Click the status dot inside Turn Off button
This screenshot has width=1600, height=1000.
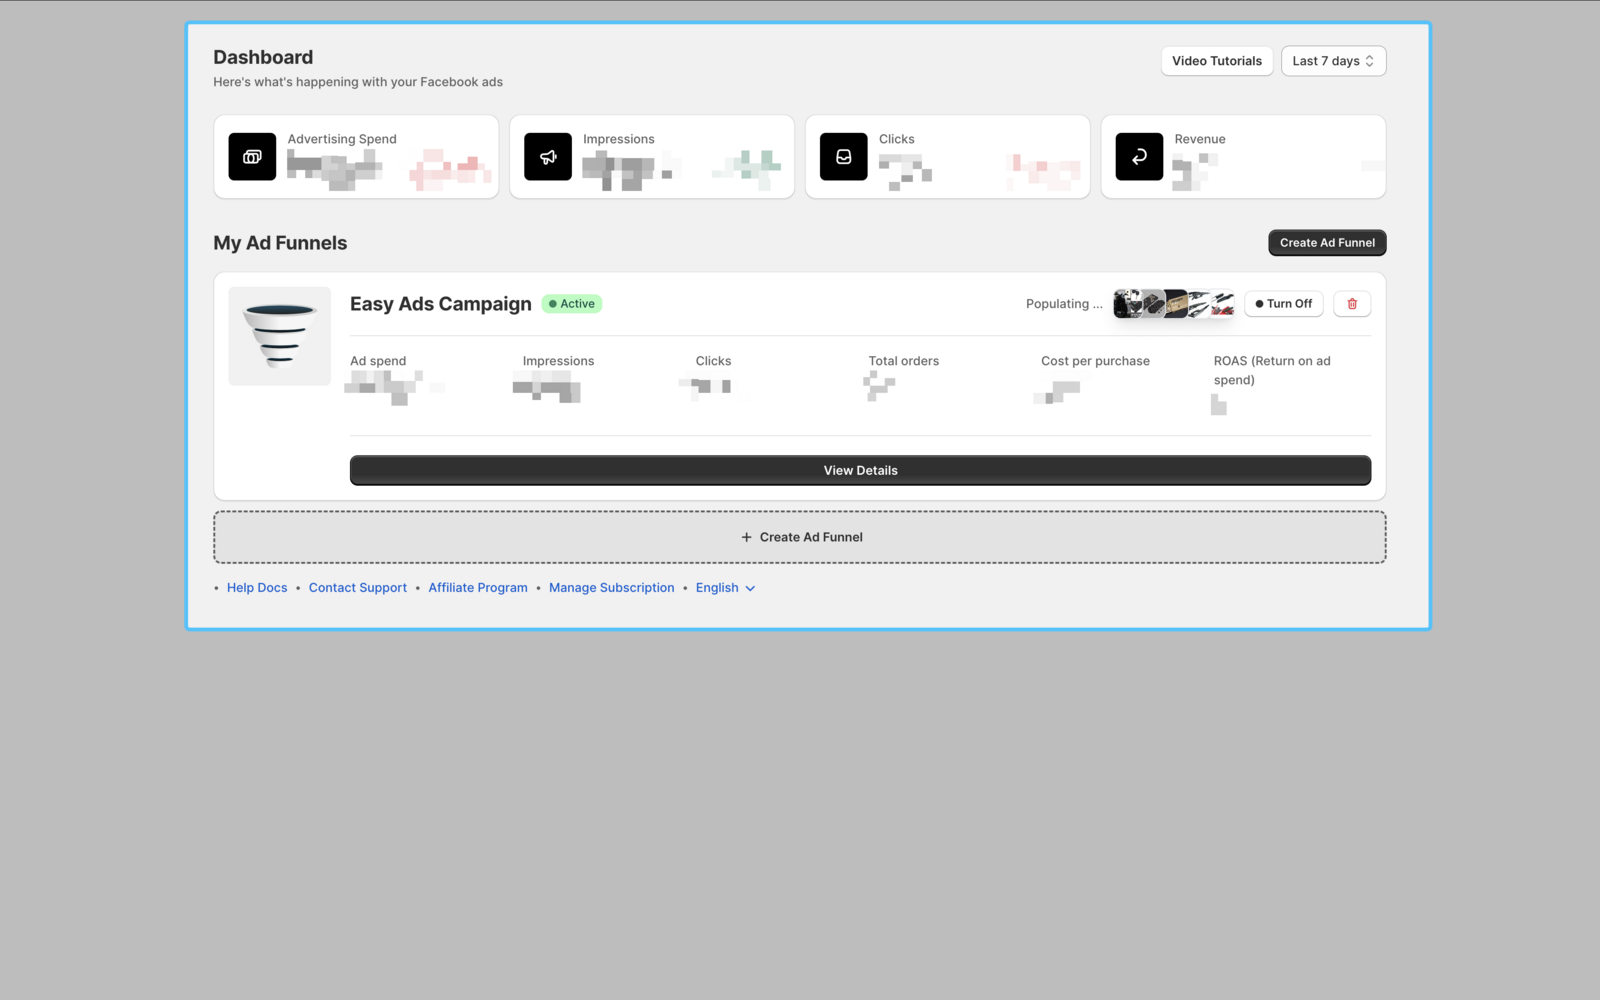pyautogui.click(x=1261, y=303)
